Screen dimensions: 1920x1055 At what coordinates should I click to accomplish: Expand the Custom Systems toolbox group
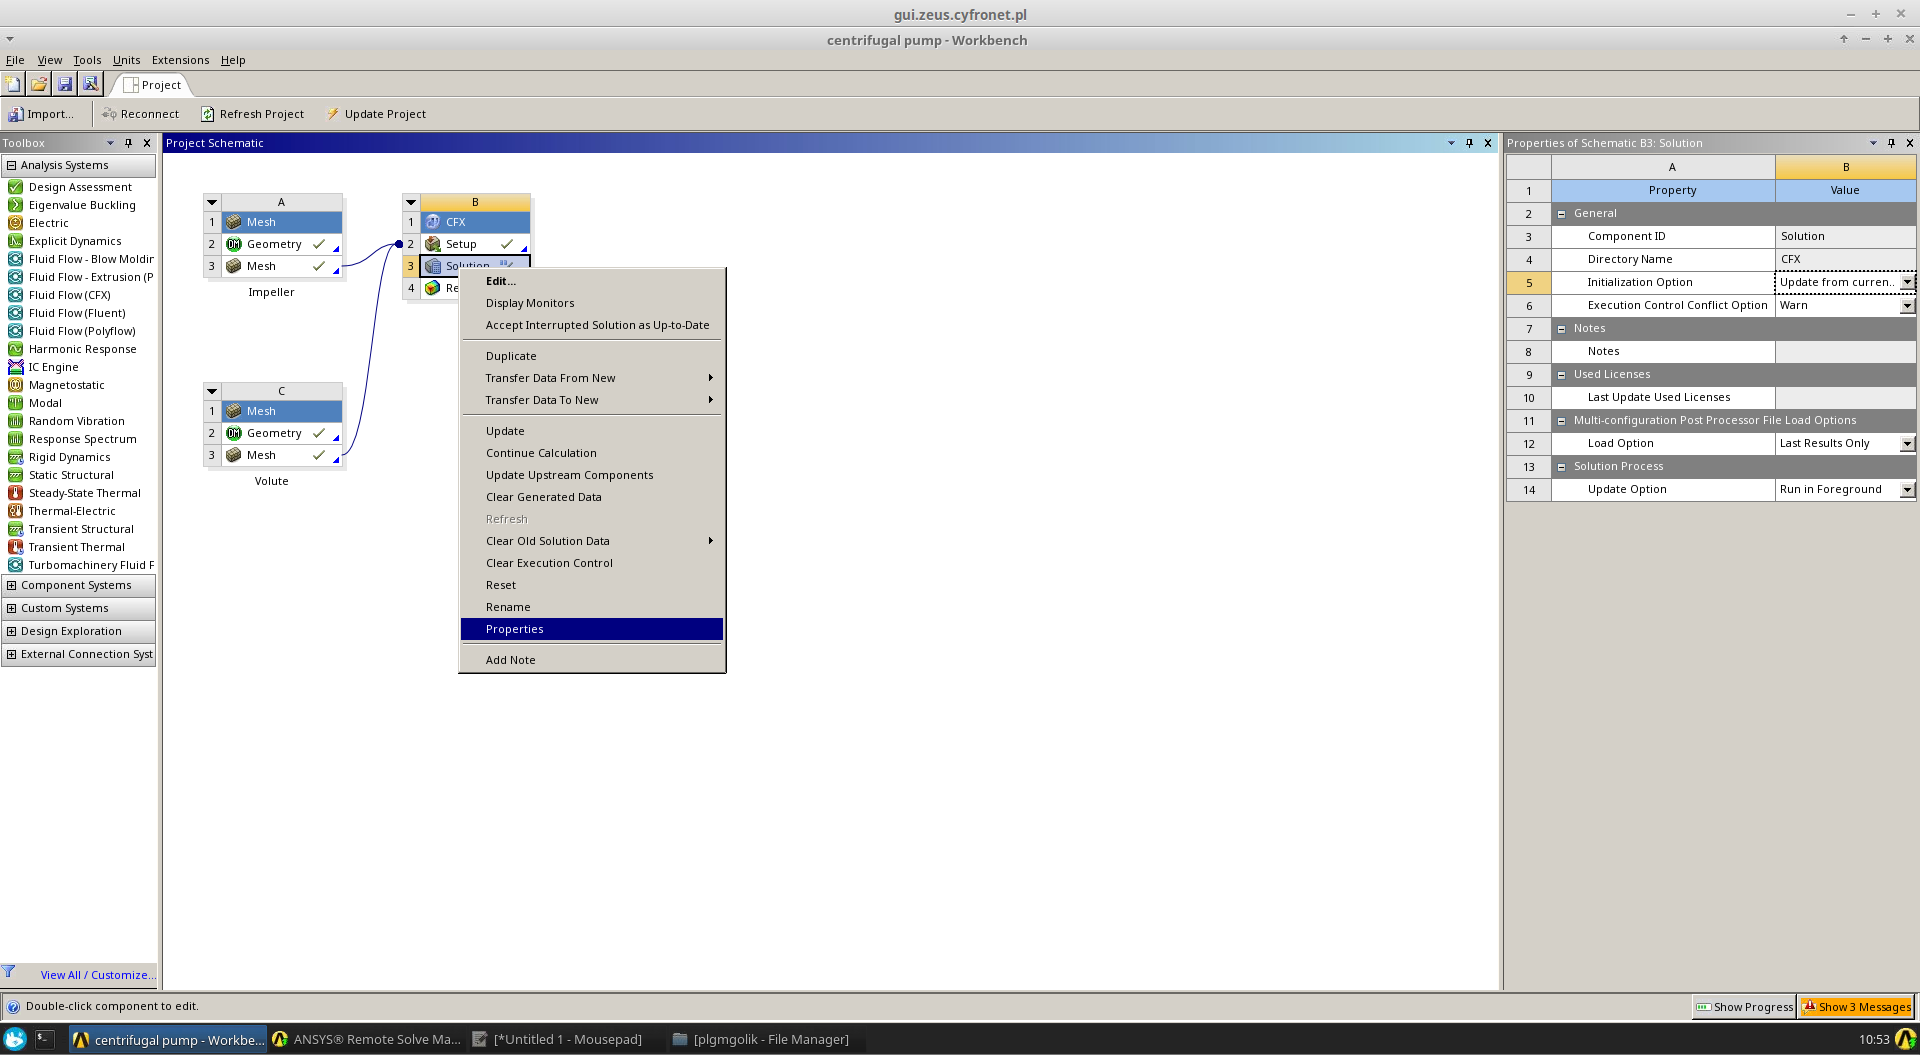(11, 608)
